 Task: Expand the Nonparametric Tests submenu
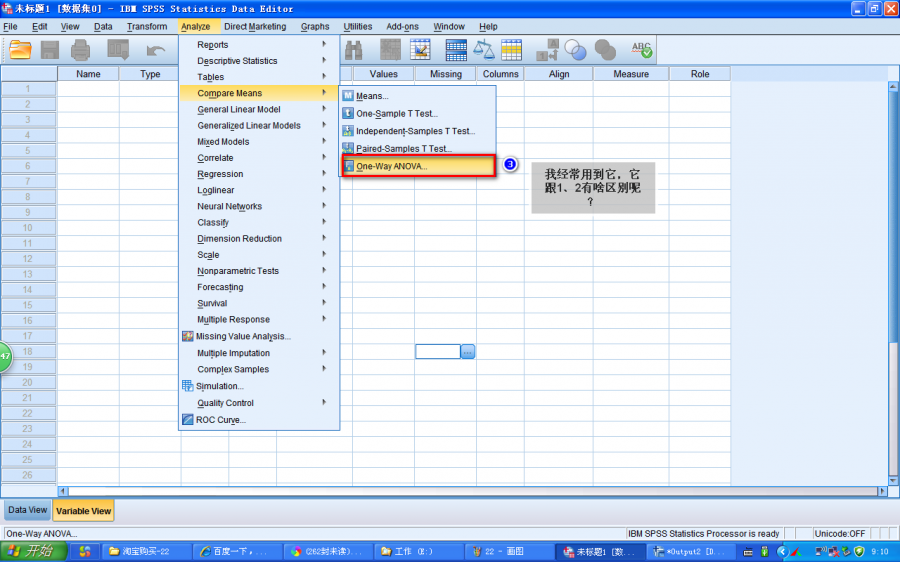pyautogui.click(x=259, y=270)
